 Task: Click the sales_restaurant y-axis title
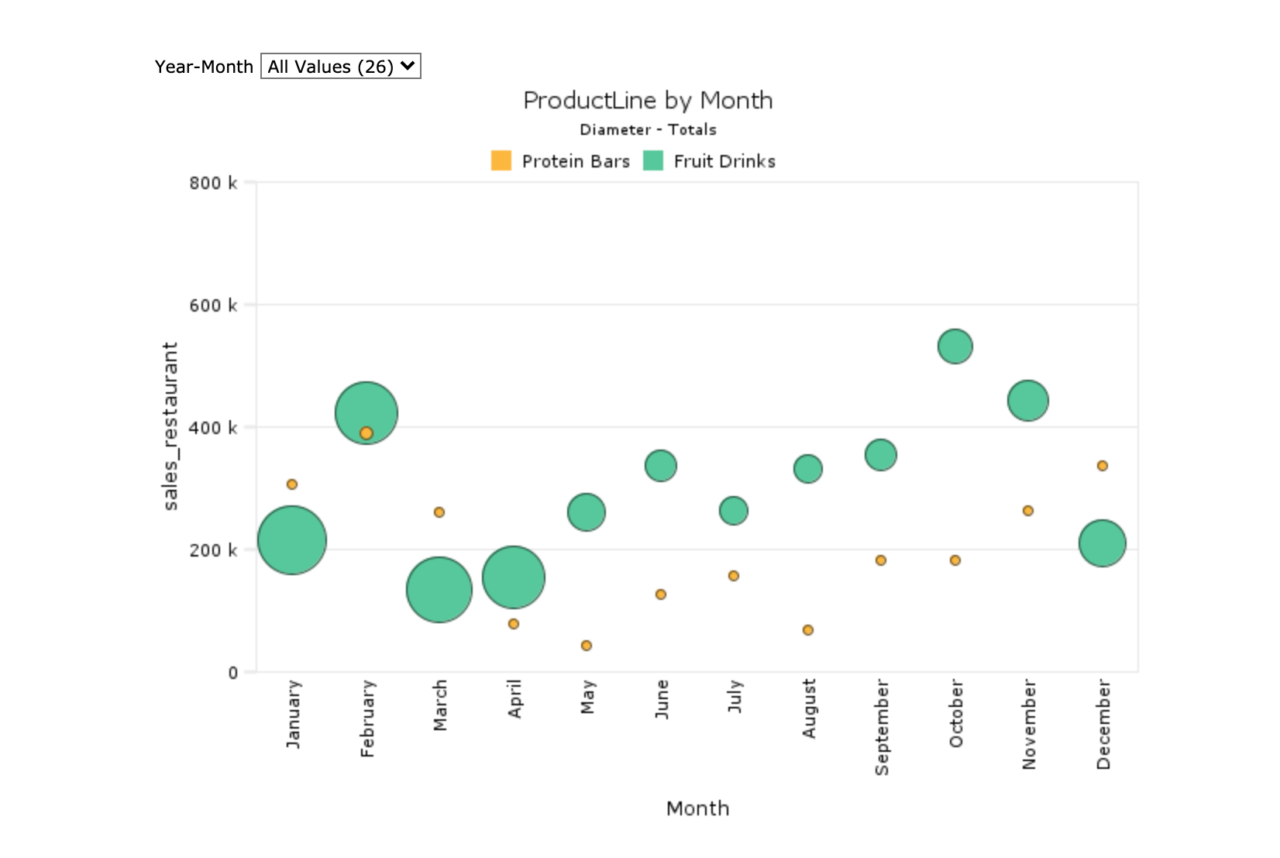pos(171,427)
